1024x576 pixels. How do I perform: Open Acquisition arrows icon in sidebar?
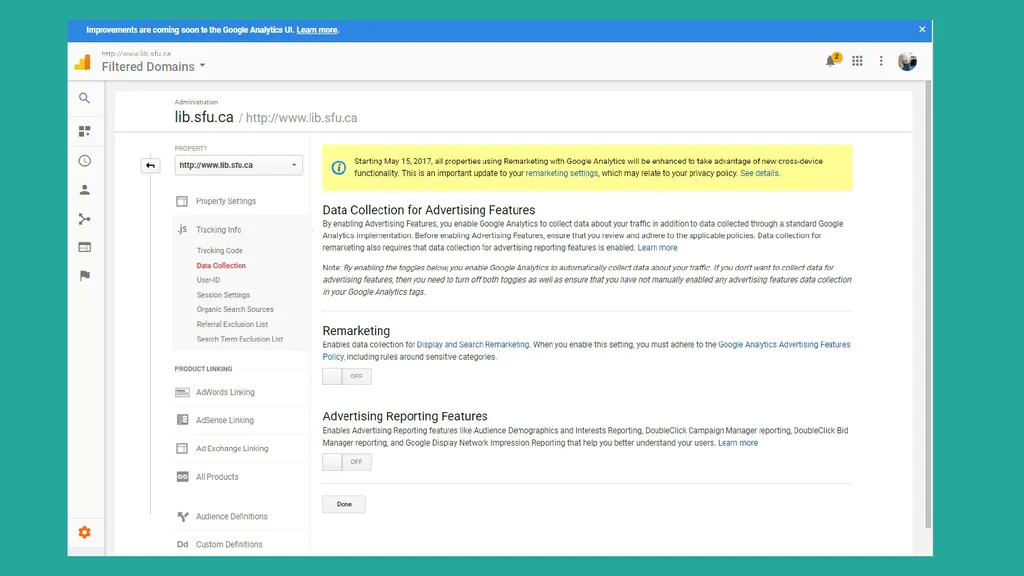coord(84,219)
